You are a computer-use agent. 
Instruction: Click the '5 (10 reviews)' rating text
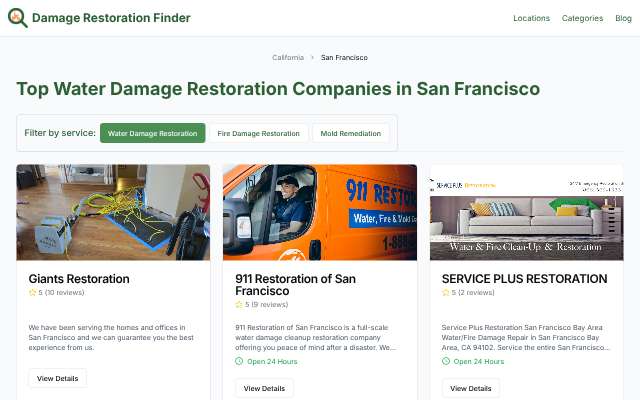click(61, 293)
